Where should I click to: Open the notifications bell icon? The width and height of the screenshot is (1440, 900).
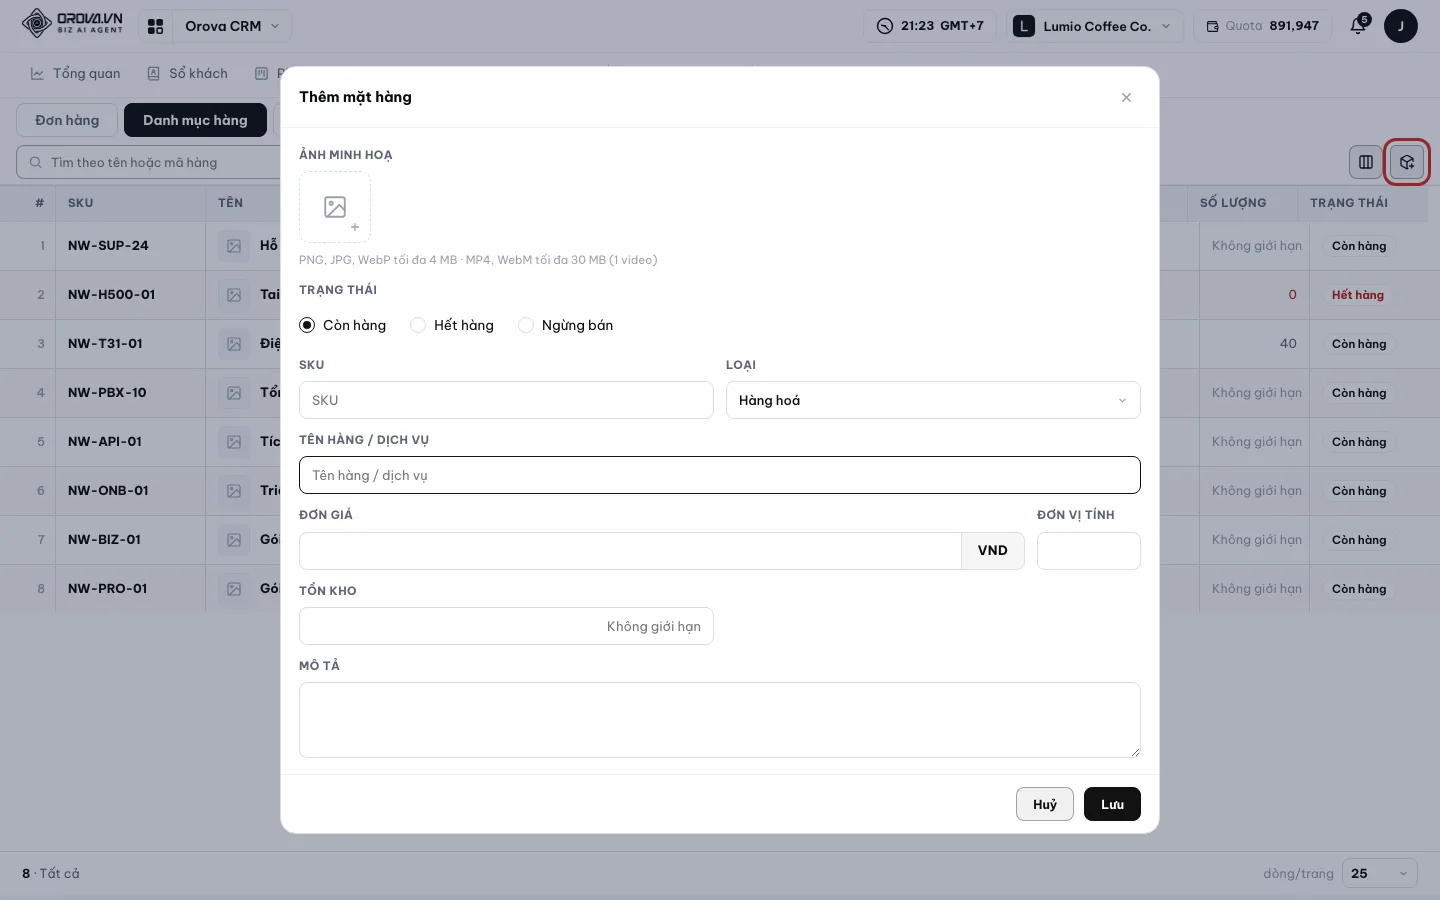pyautogui.click(x=1358, y=26)
